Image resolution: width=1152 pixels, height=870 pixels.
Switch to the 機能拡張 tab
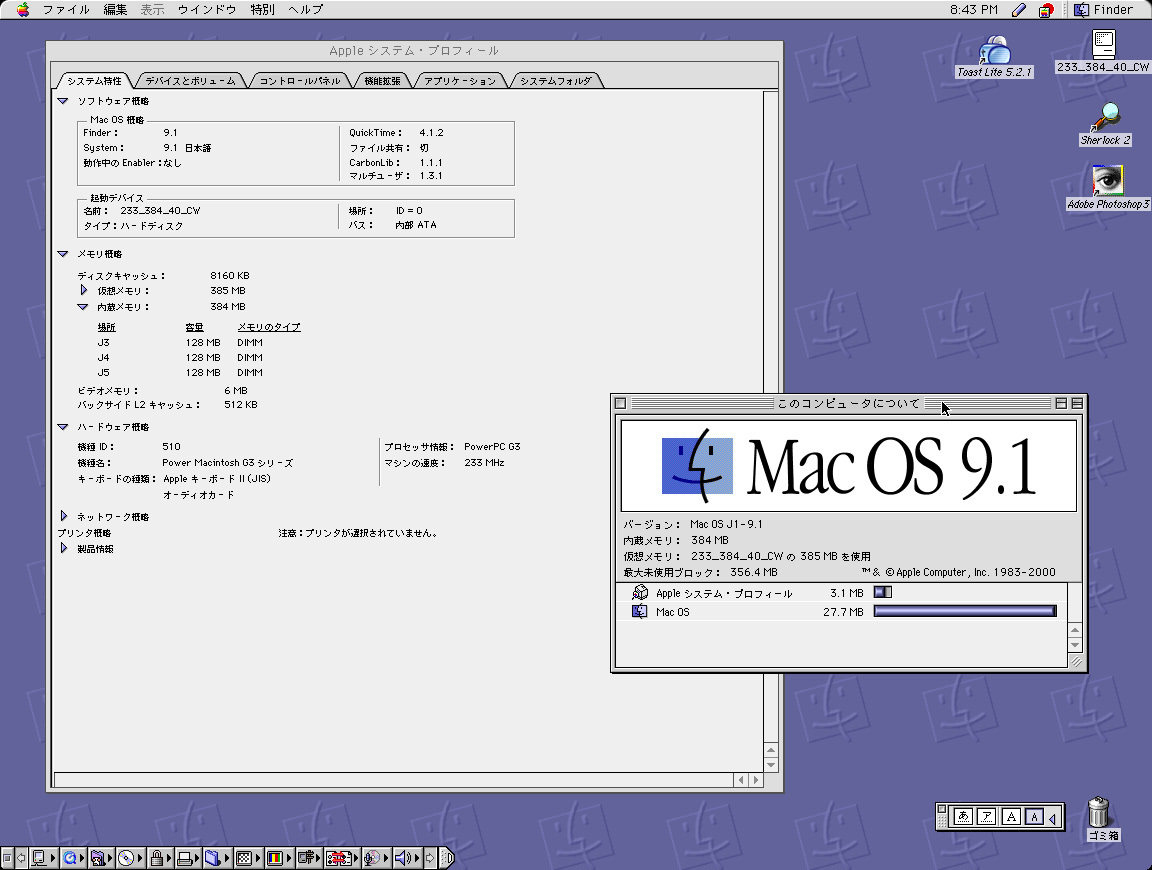coord(383,81)
